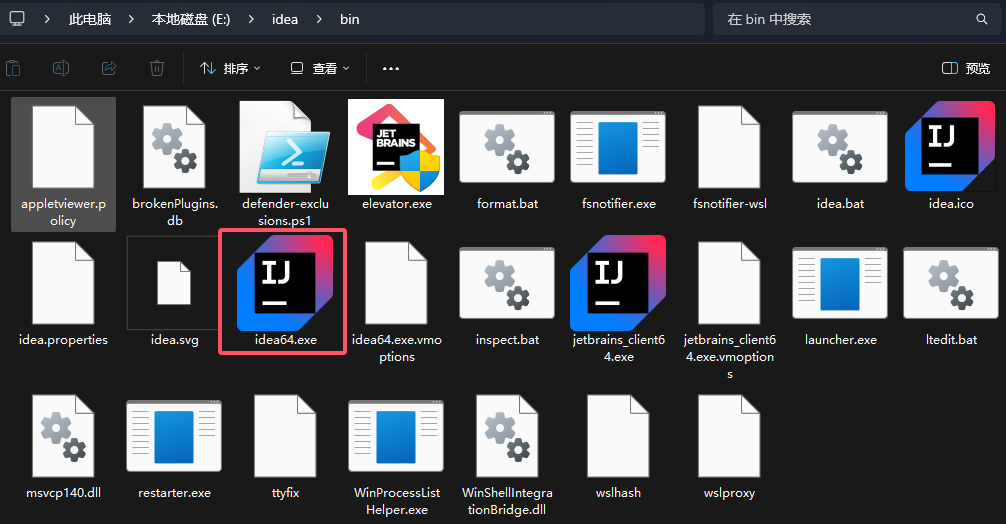1006x524 pixels.
Task: Open the 排序 sort dropdown
Action: 230,68
